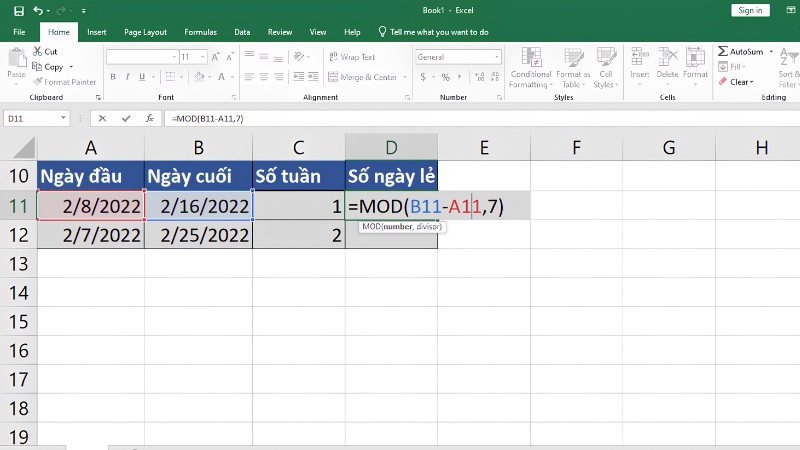Click cell containing 2/25/2022
This screenshot has height=450, width=800.
198,235
